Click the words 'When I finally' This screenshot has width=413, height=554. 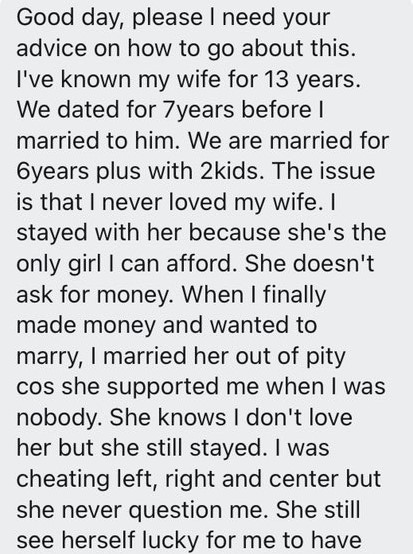click(253, 295)
